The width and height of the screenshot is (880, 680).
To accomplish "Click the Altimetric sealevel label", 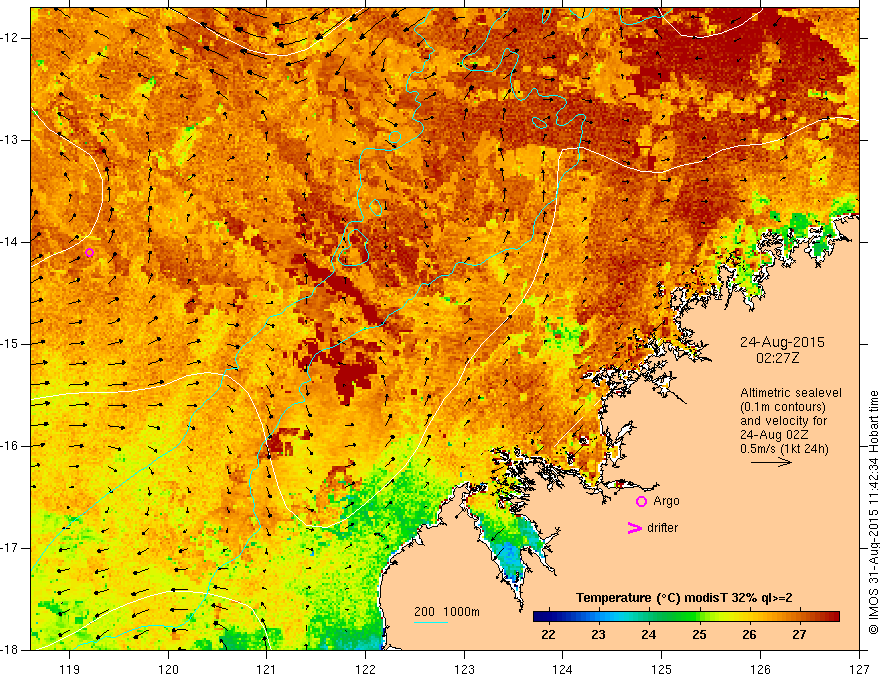I will point(790,393).
